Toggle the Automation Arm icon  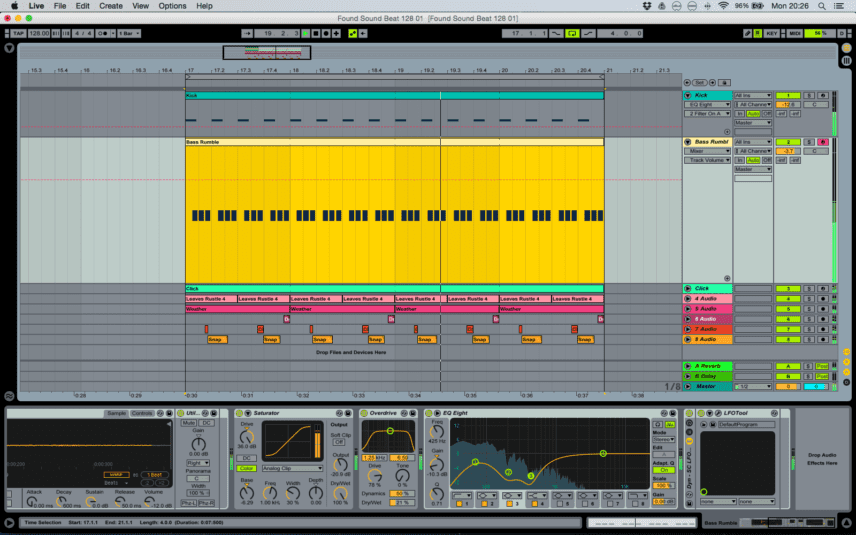(353, 33)
